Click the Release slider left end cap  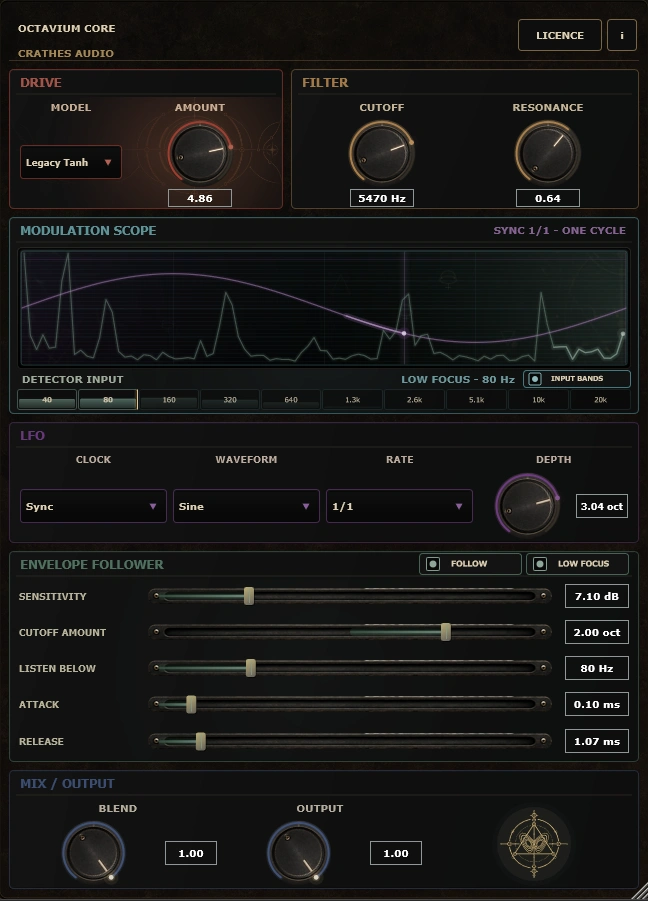156,741
